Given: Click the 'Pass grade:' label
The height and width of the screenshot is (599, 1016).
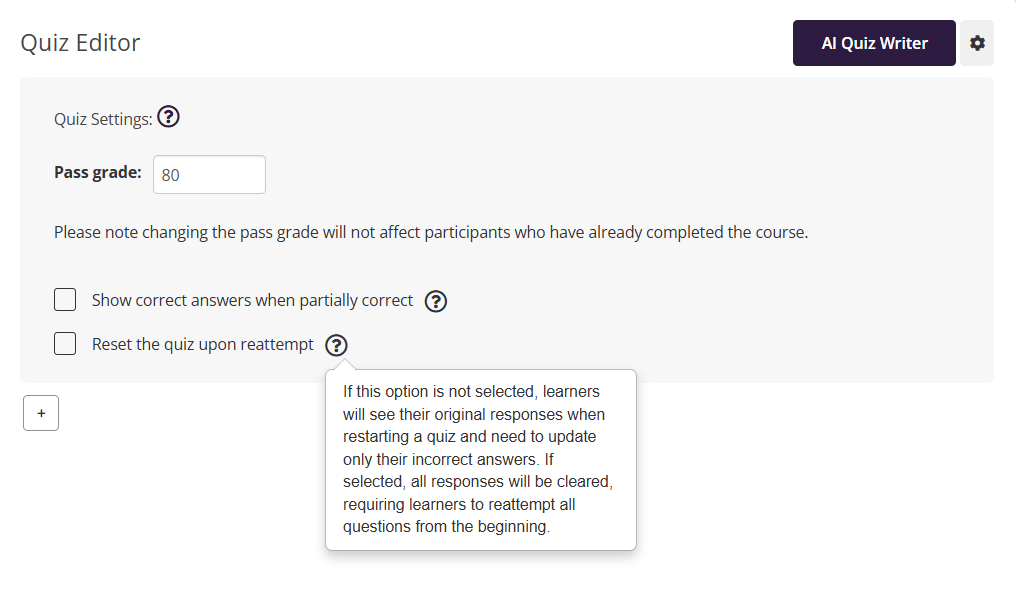Looking at the screenshot, I should click(98, 172).
